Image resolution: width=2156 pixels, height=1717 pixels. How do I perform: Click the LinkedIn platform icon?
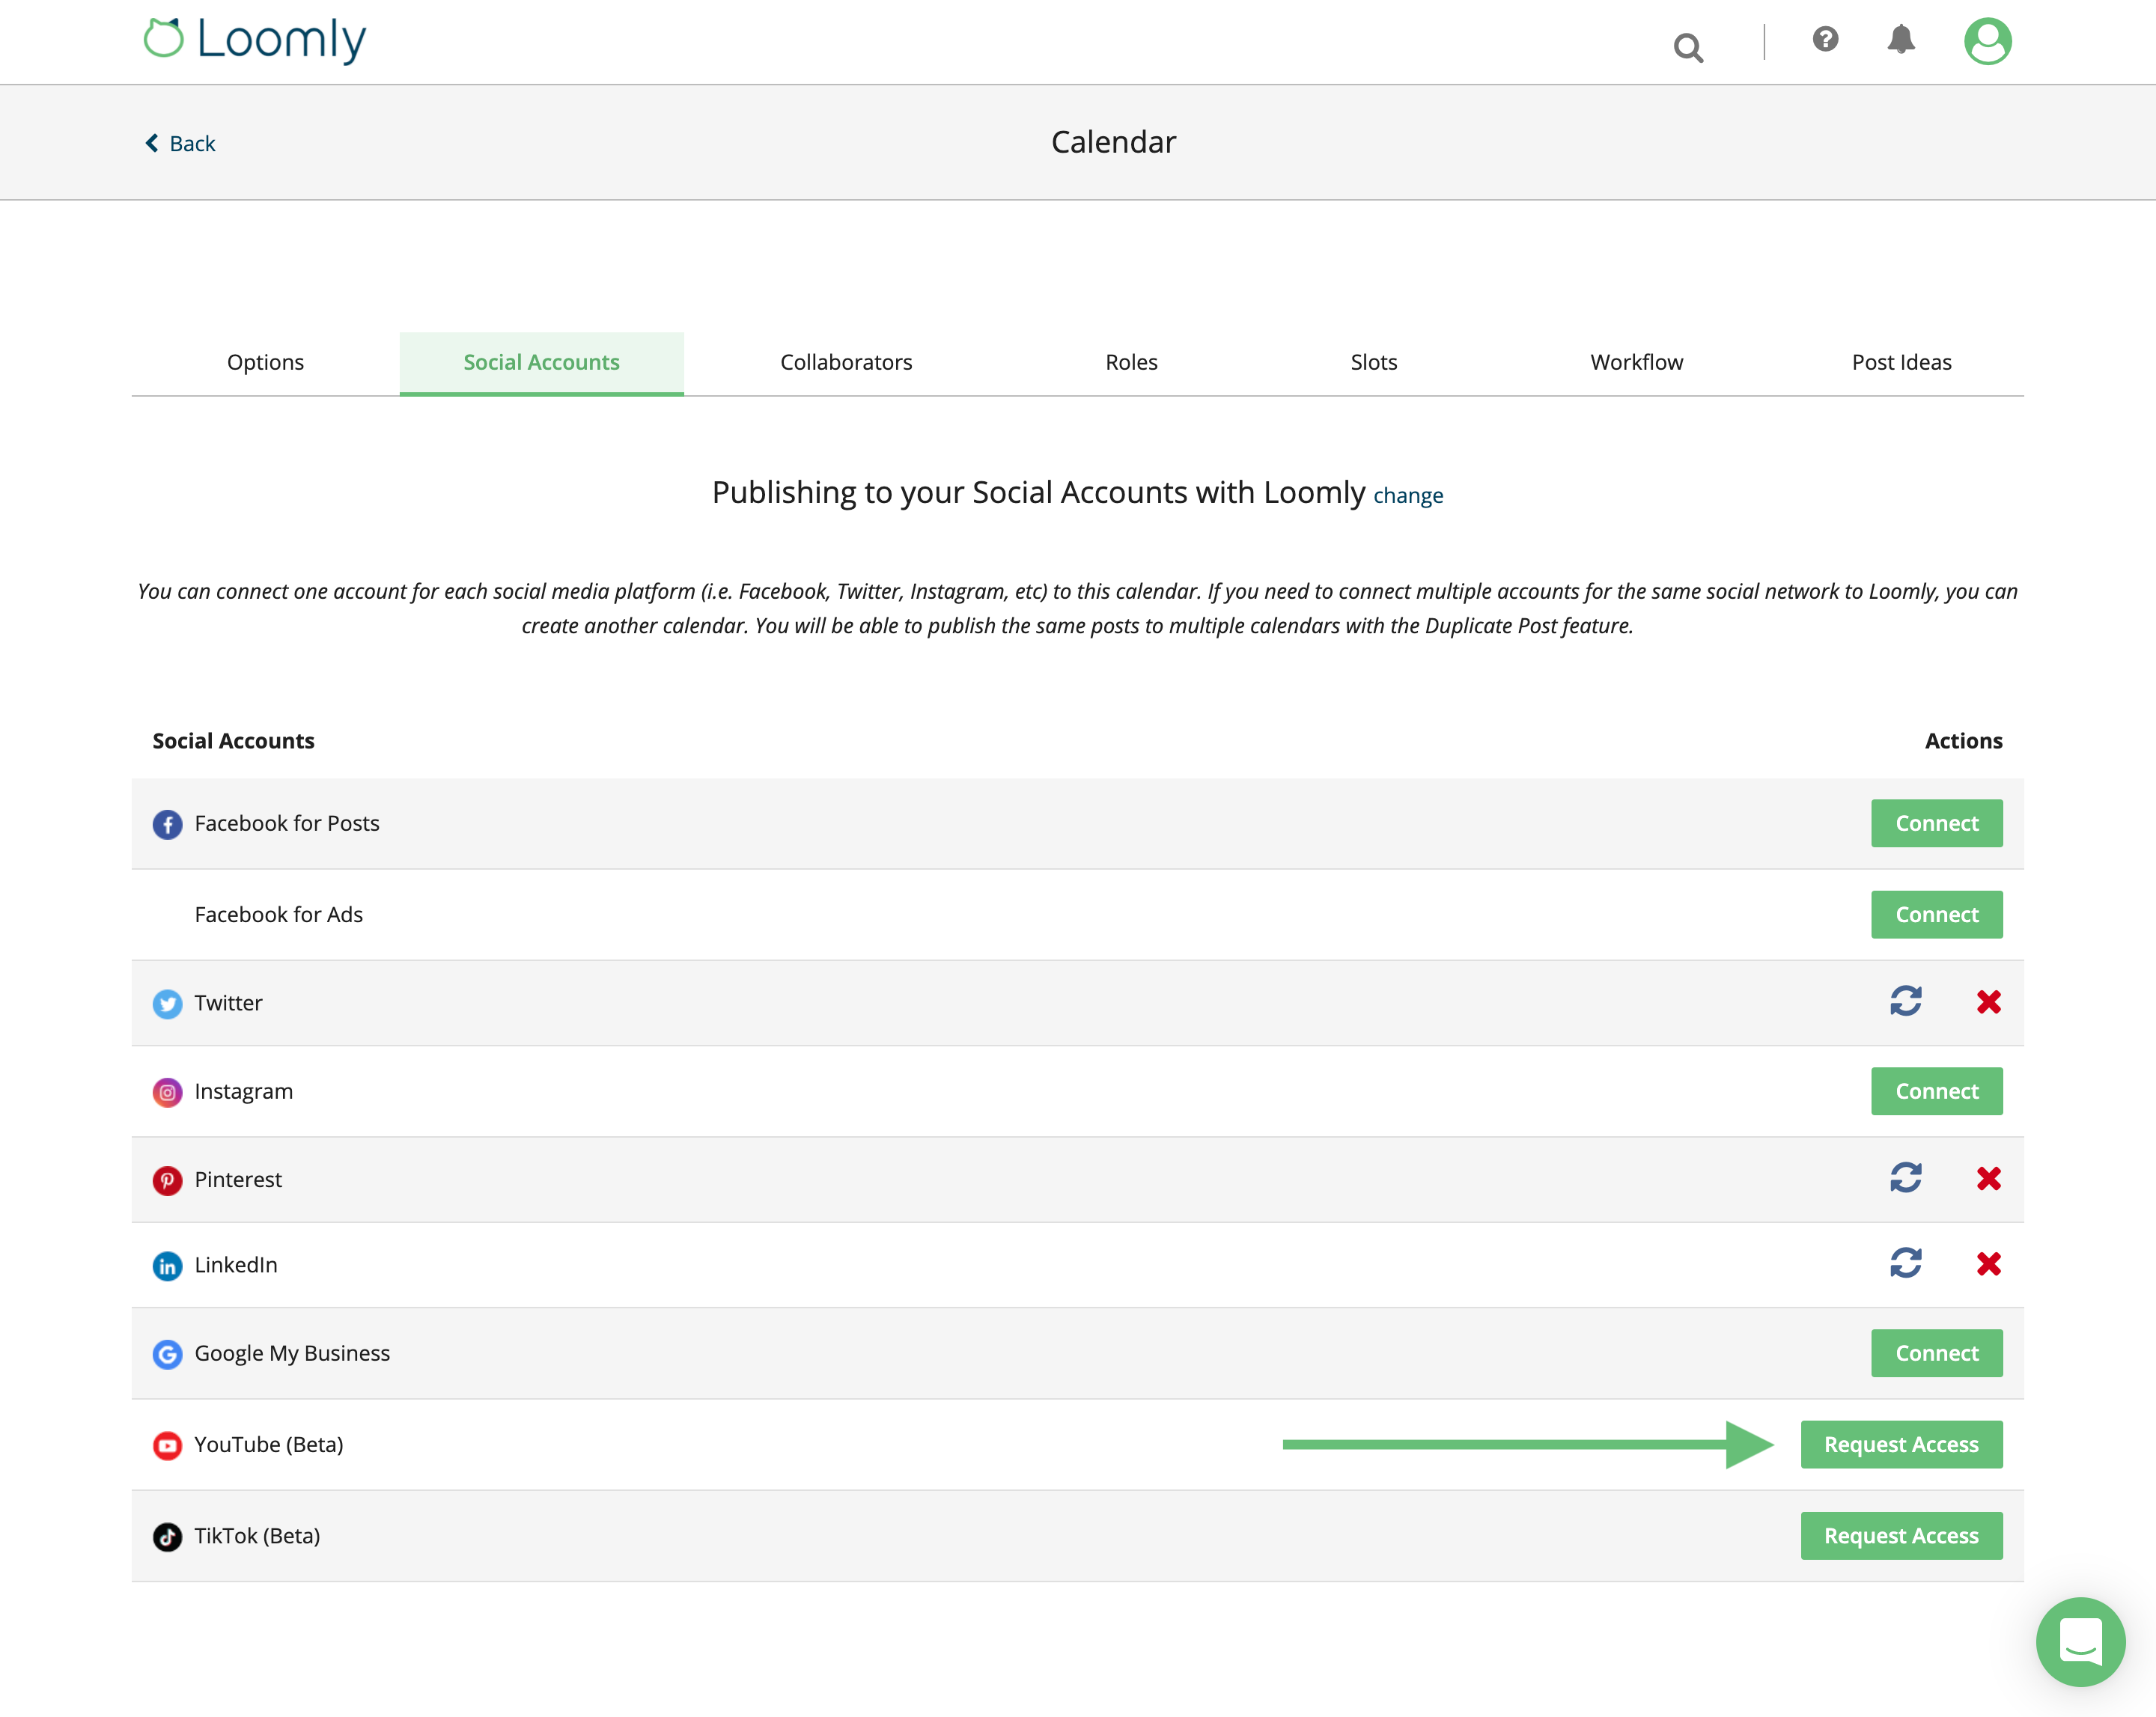(x=167, y=1265)
